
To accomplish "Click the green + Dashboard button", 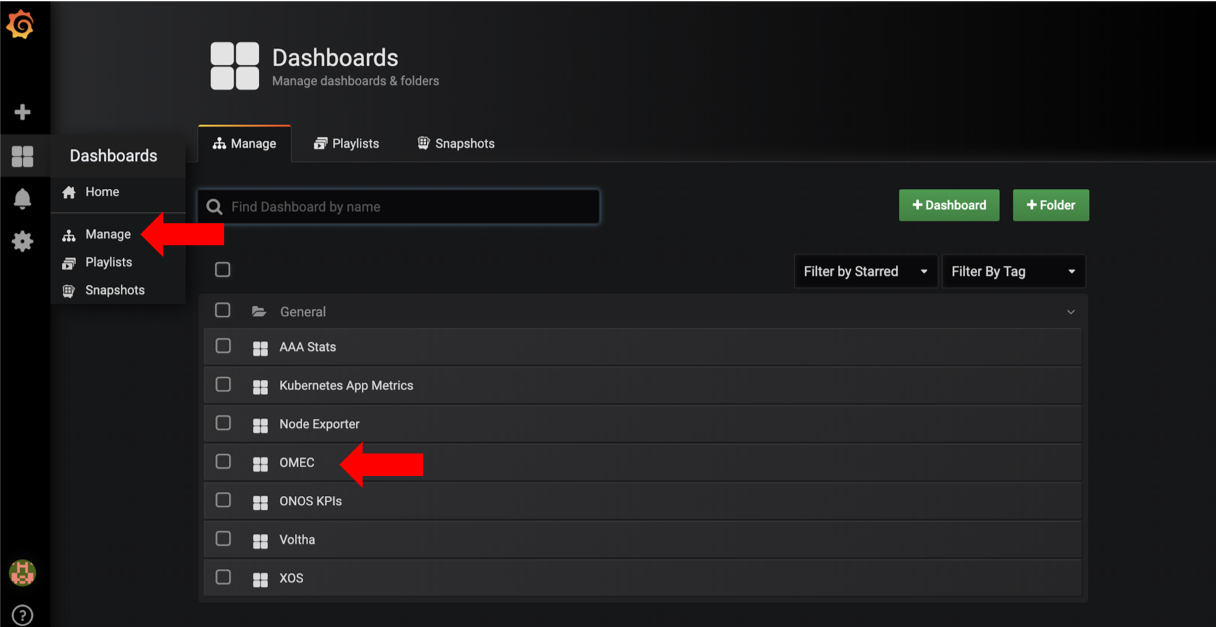I will [x=949, y=205].
